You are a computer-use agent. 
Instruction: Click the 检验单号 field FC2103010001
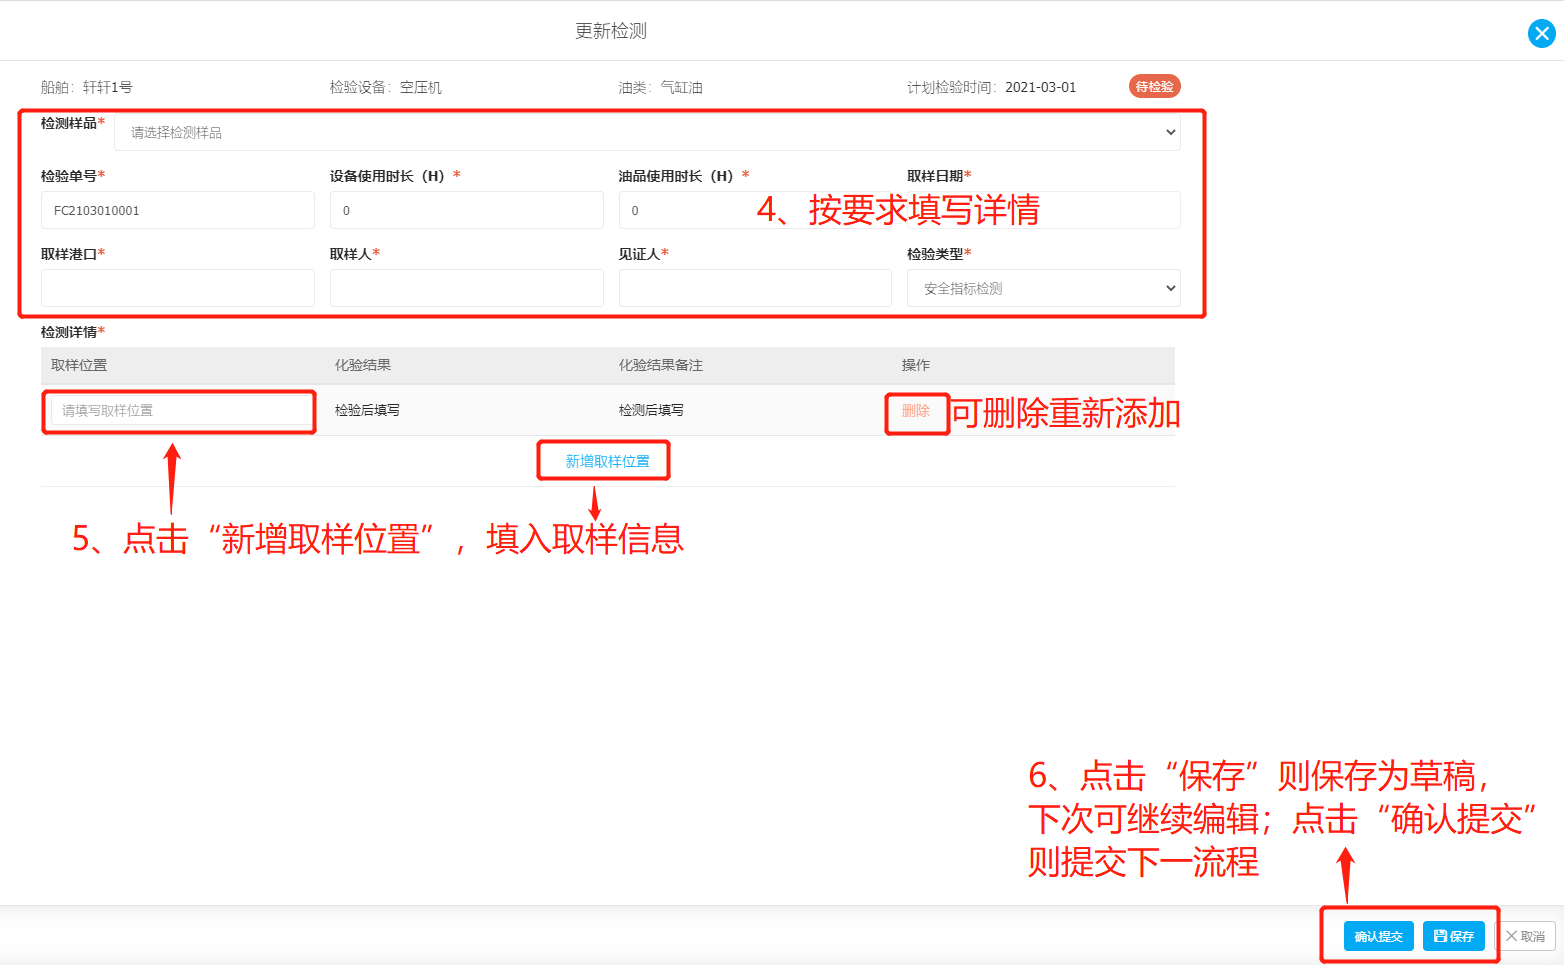178,210
